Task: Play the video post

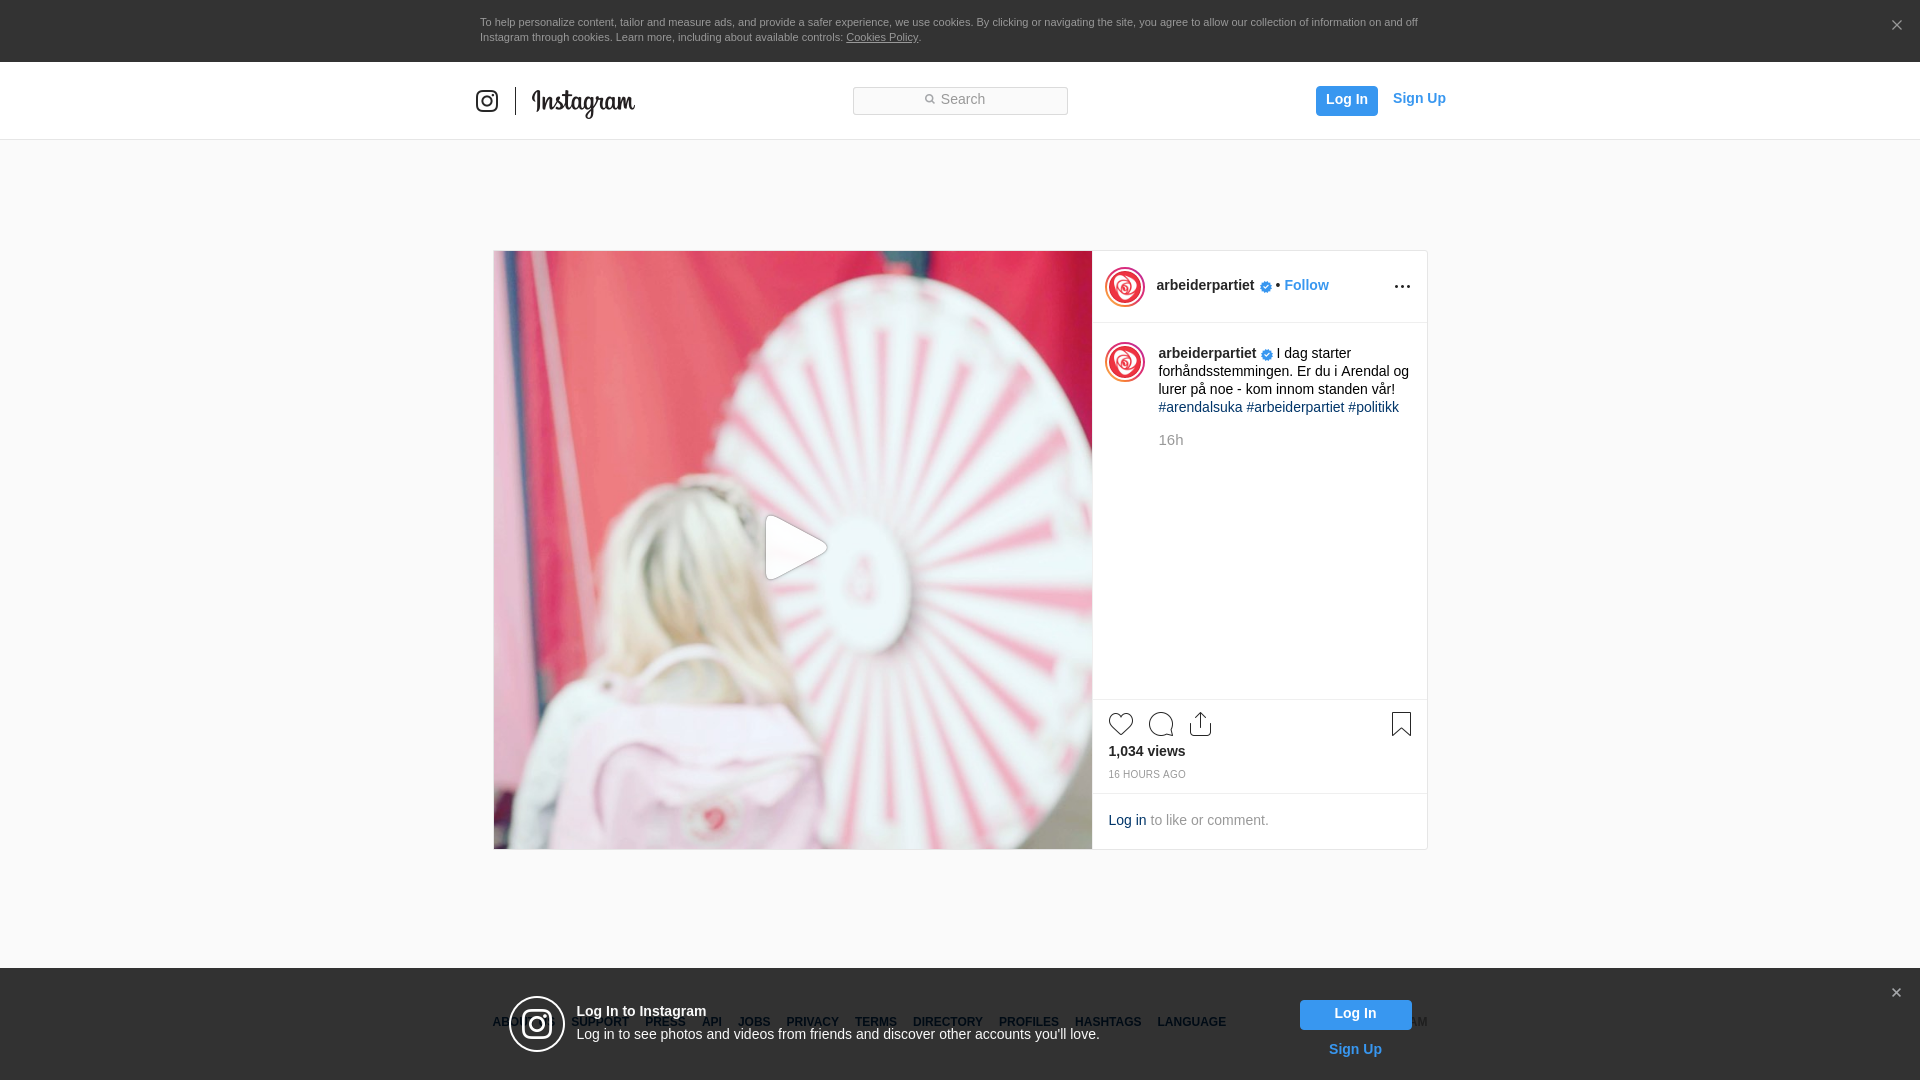Action: 794,548
